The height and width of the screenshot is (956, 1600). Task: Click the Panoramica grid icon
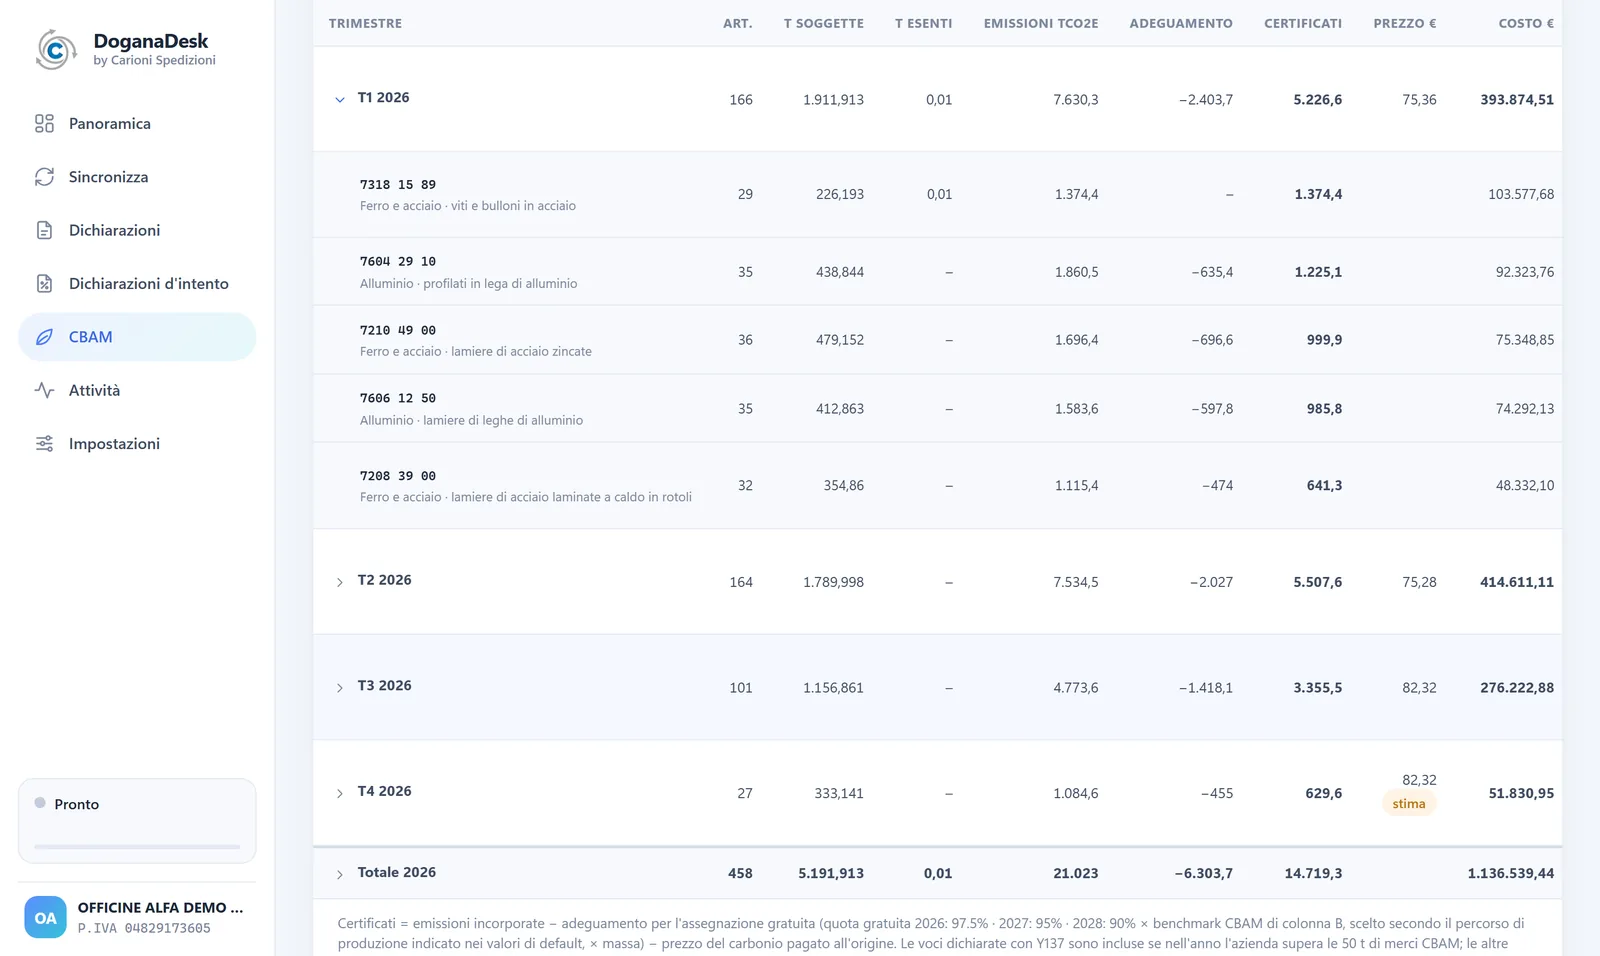pos(44,124)
